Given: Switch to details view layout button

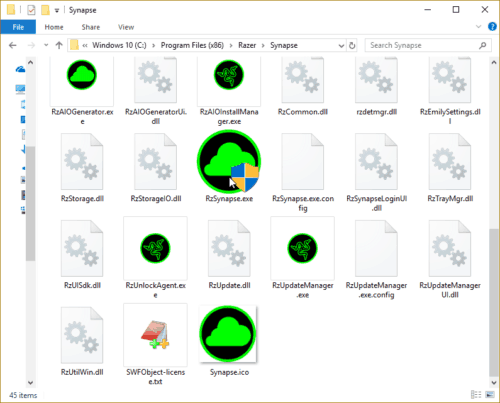Looking at the screenshot, I should pos(476,395).
